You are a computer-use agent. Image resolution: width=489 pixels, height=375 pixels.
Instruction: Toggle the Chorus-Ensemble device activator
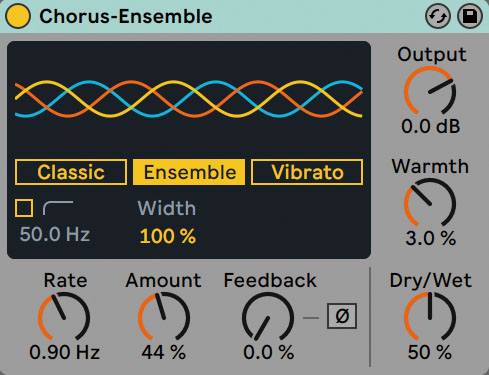[x=18, y=16]
